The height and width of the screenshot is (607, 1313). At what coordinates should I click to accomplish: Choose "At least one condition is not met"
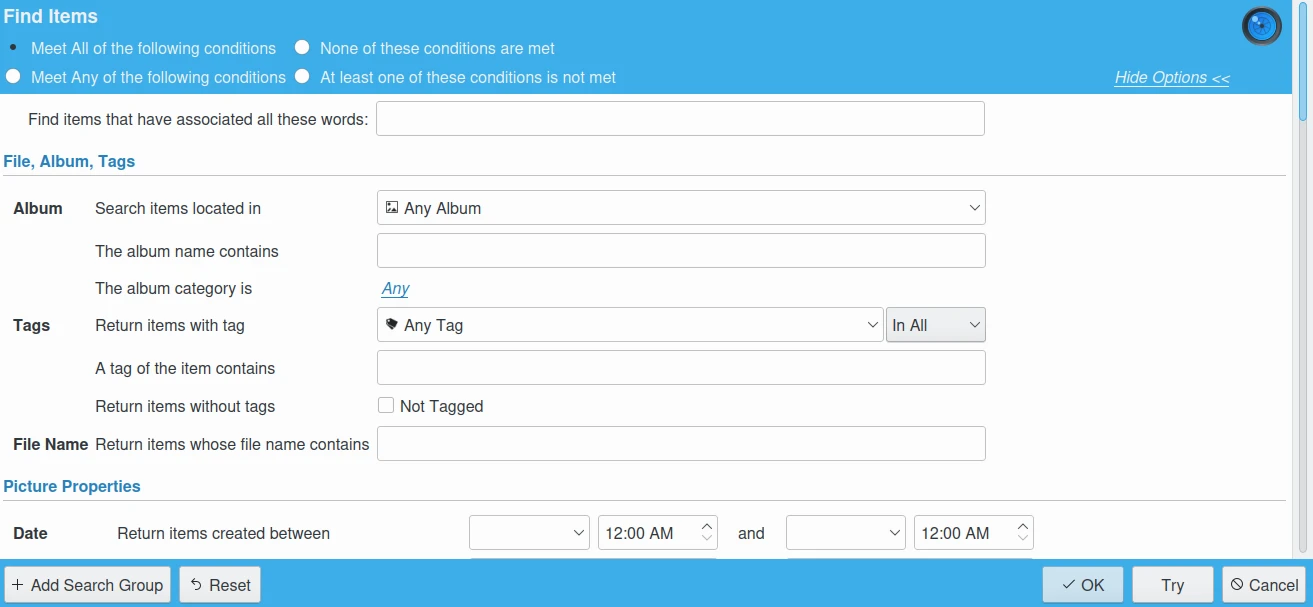[x=302, y=77]
